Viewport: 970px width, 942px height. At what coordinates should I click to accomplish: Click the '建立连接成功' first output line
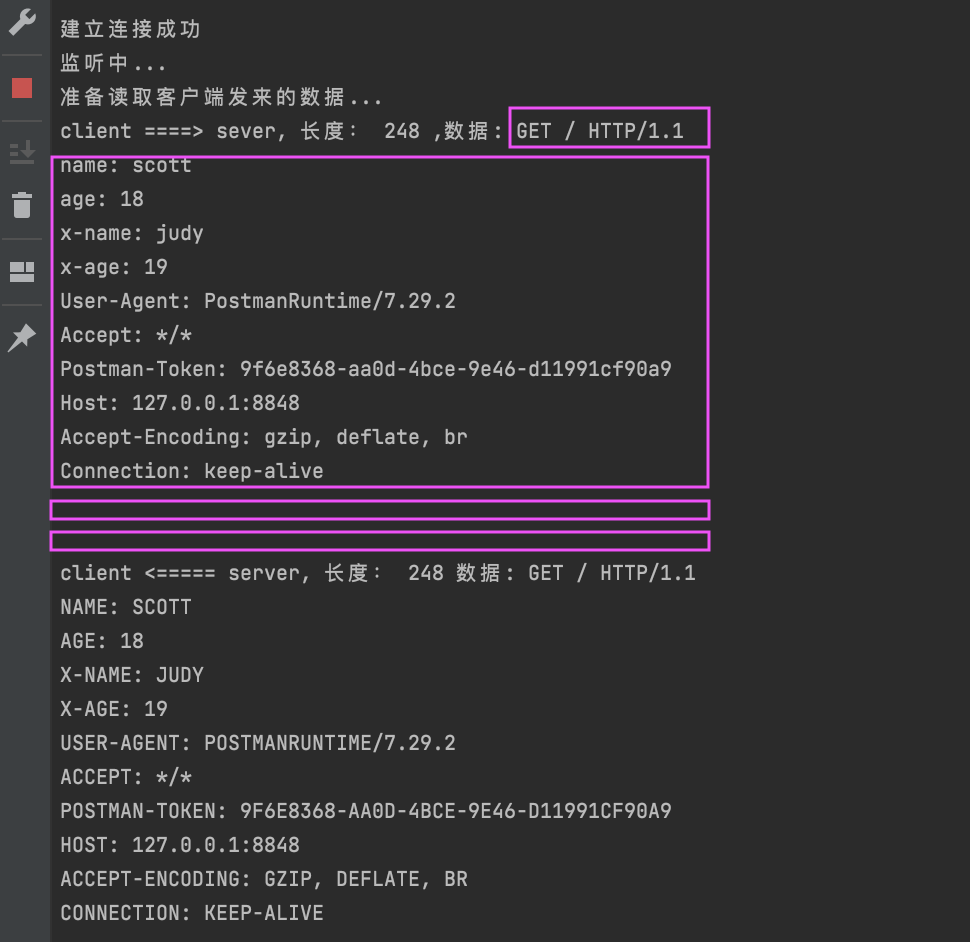tap(131, 29)
